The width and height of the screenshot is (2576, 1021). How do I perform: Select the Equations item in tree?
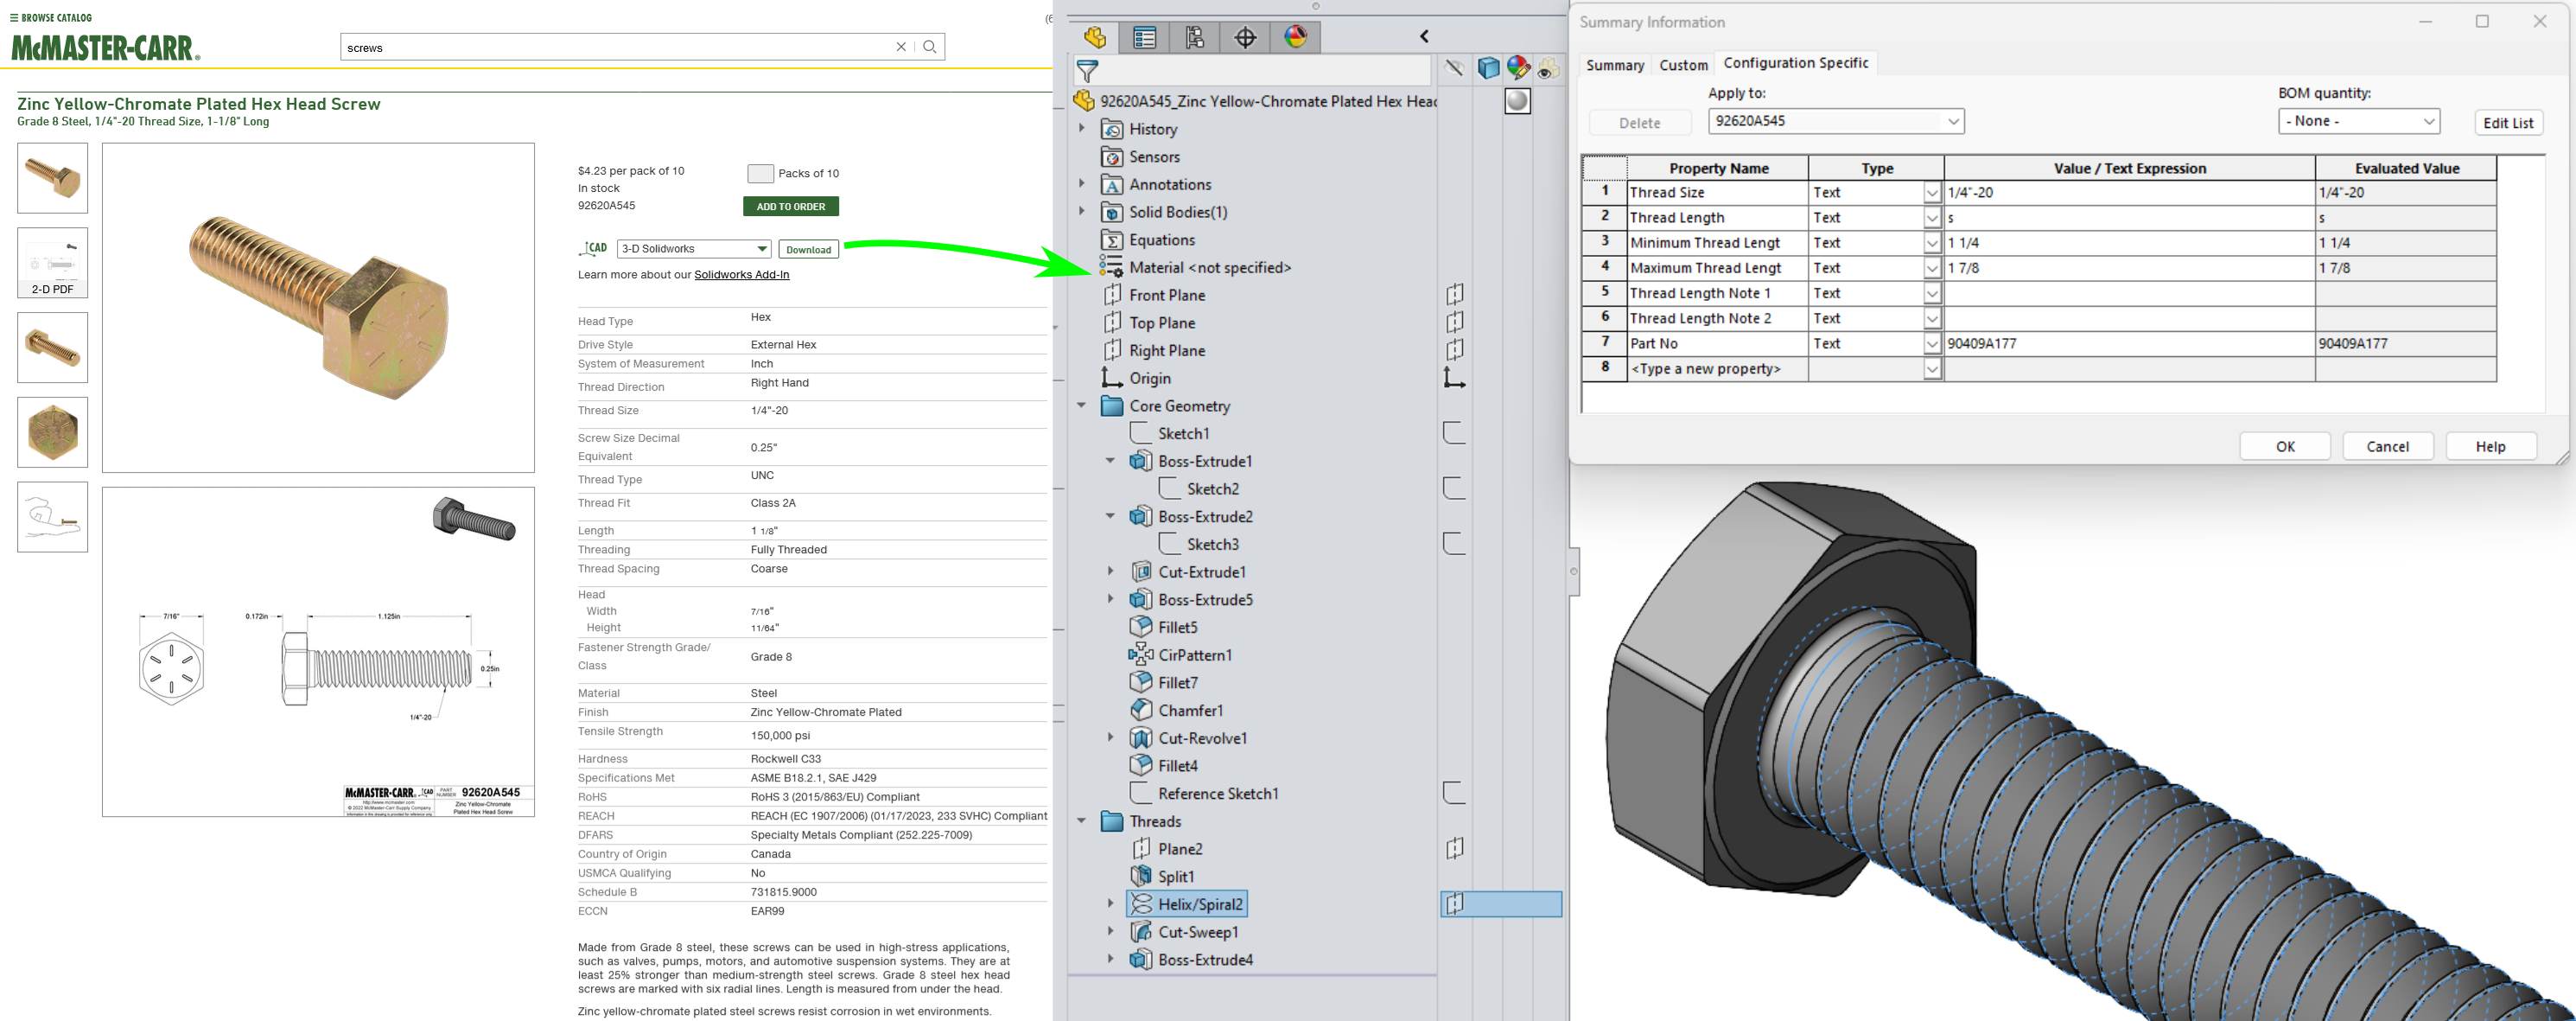point(1161,240)
